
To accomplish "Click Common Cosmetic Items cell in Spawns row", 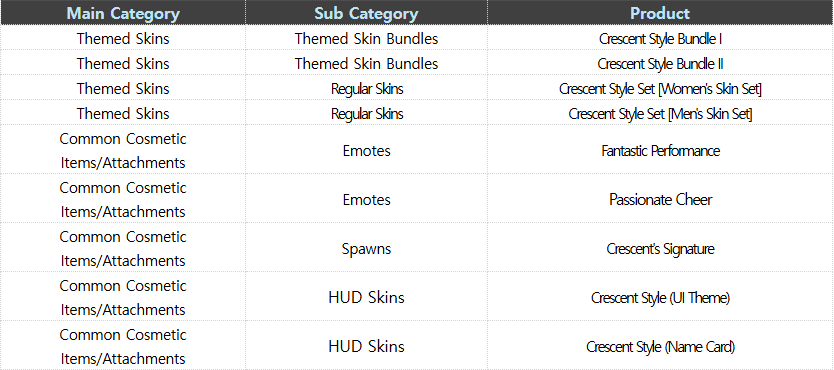I will [x=123, y=248].
